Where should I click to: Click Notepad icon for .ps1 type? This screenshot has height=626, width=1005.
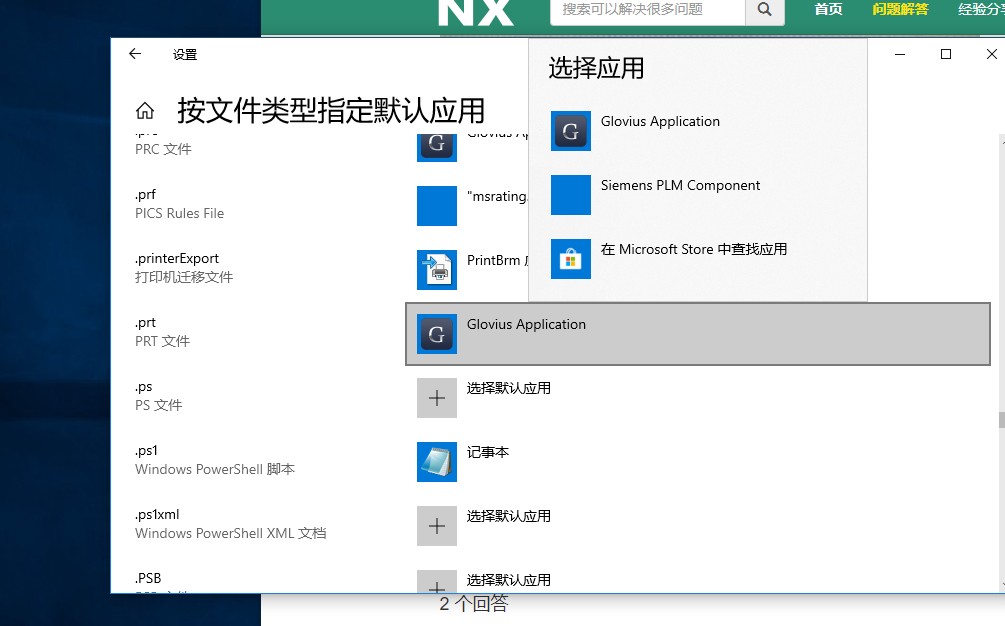point(436,462)
